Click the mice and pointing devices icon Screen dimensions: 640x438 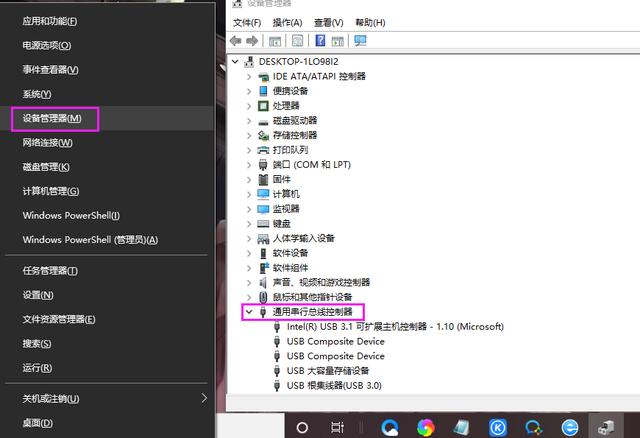263,297
